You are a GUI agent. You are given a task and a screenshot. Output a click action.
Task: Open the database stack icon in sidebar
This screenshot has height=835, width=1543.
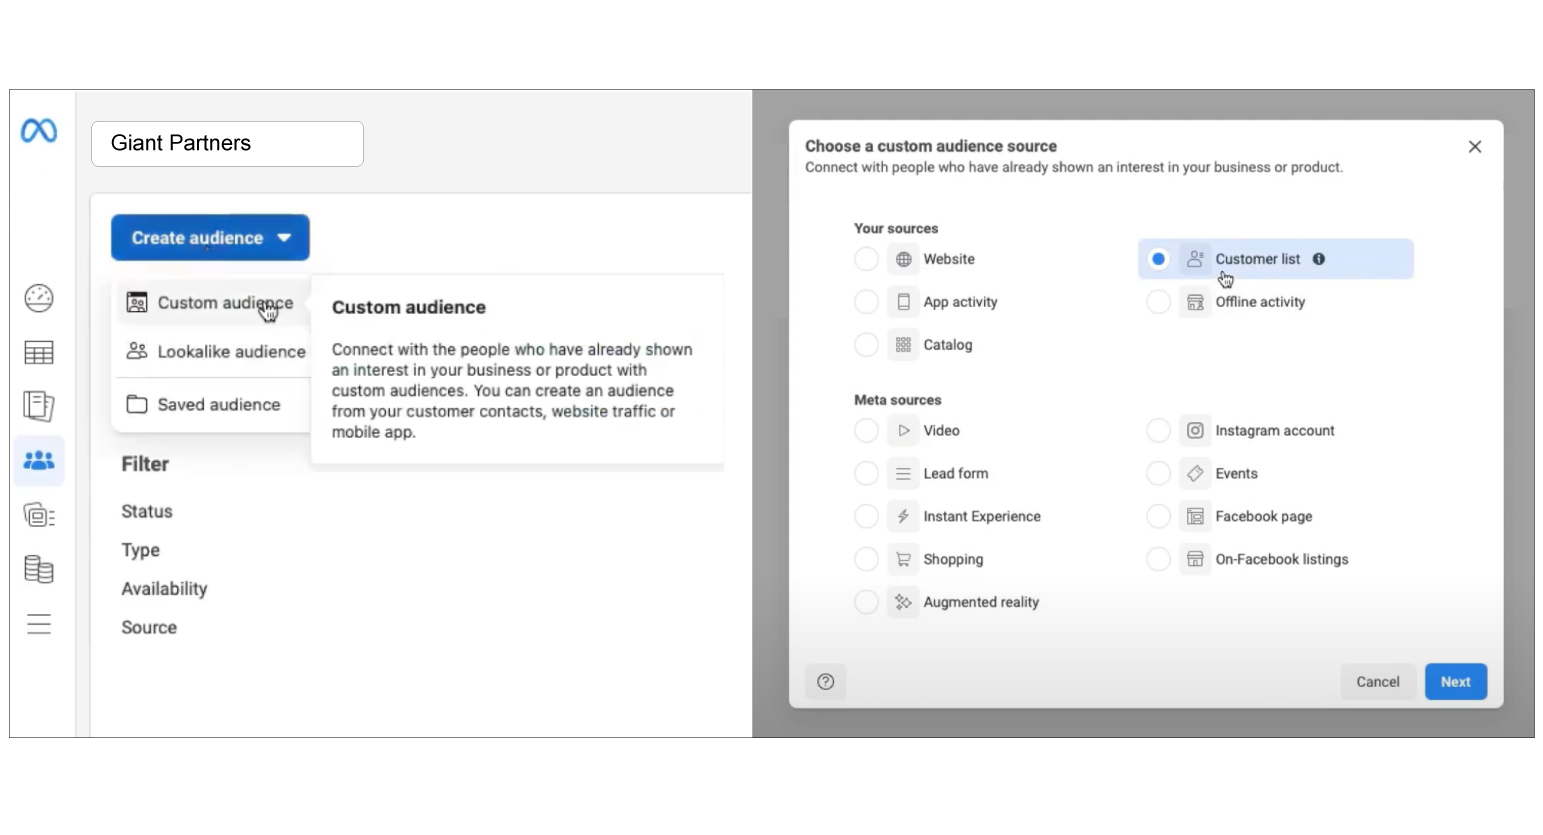(x=39, y=569)
